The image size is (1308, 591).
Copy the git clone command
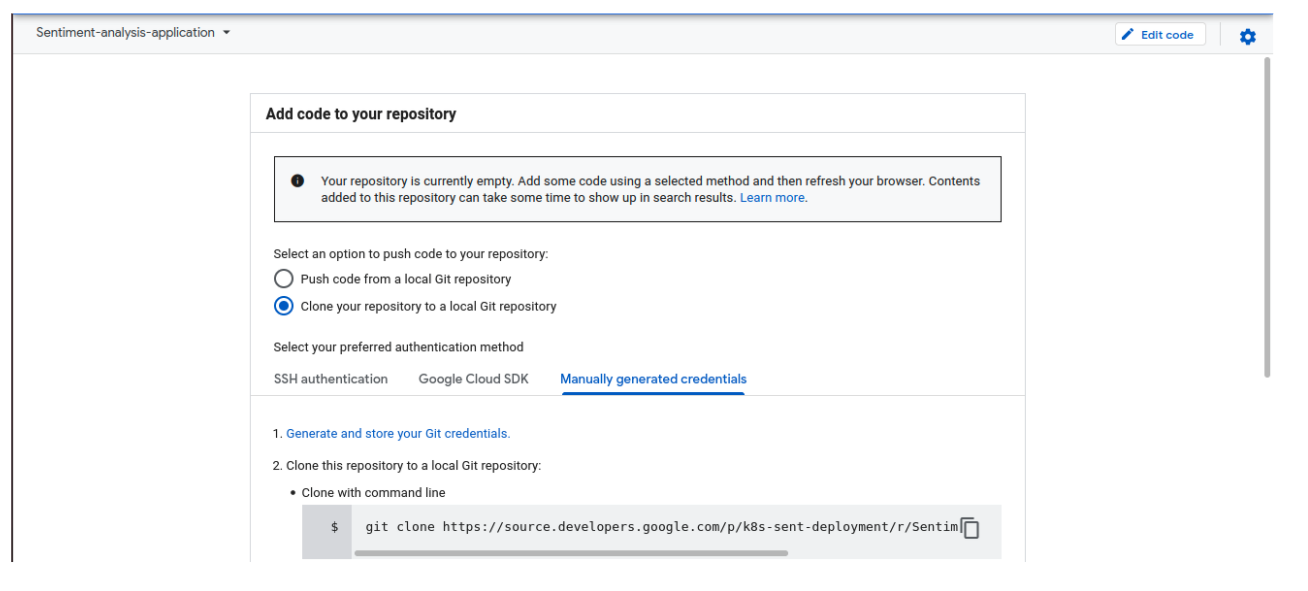[x=970, y=528]
